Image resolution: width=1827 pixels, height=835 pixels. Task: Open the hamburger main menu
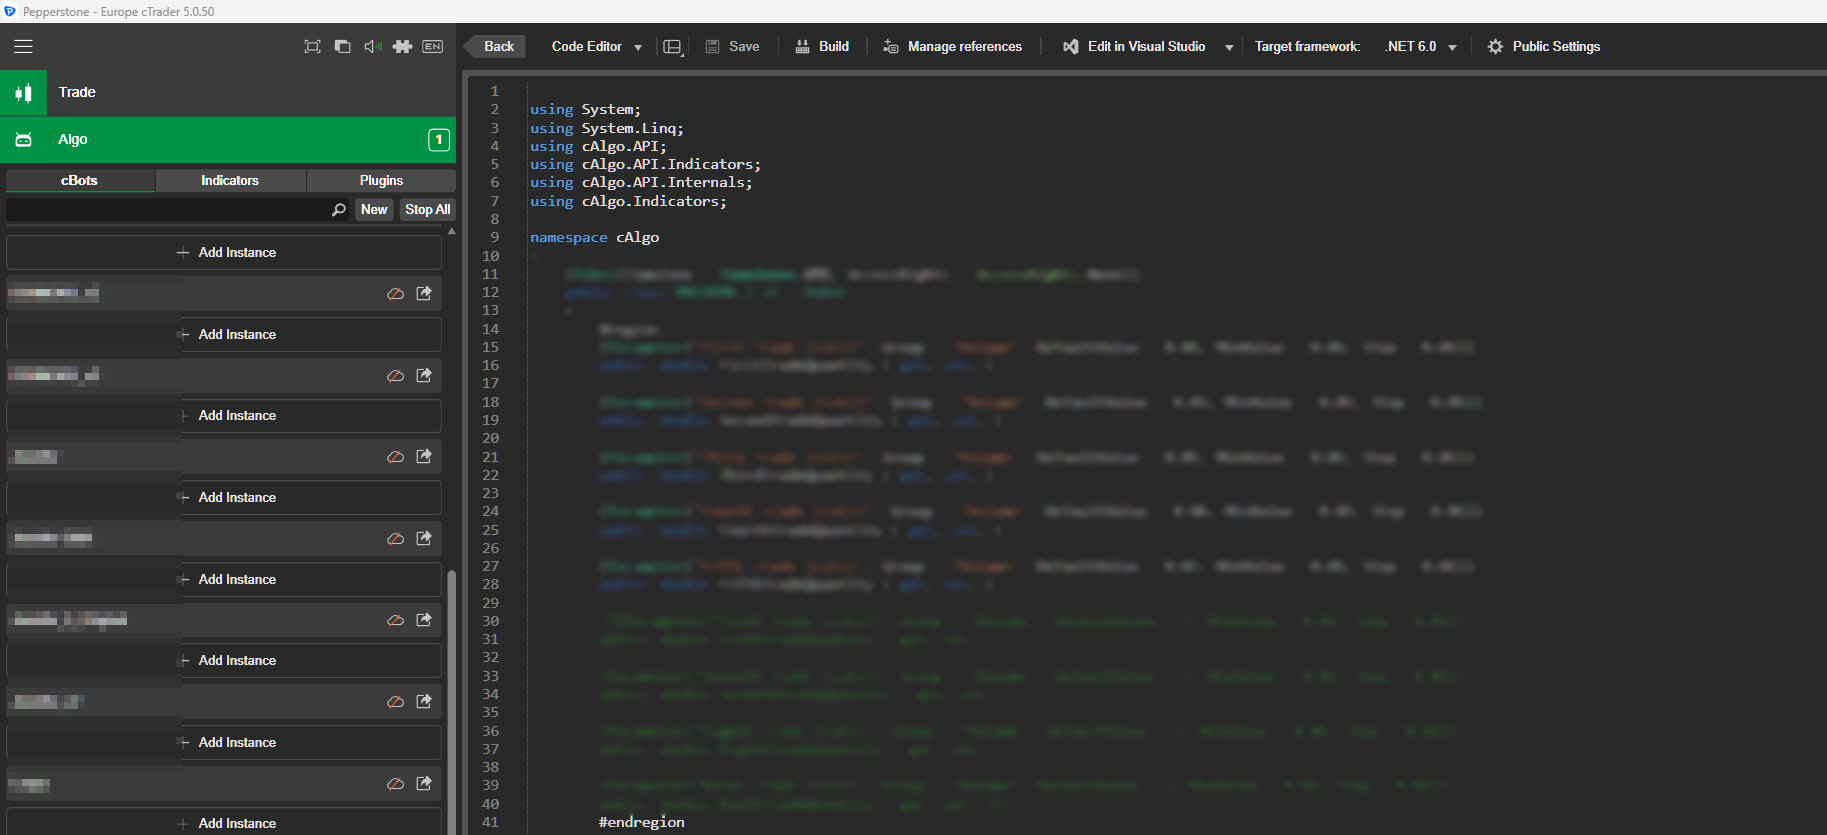point(23,46)
